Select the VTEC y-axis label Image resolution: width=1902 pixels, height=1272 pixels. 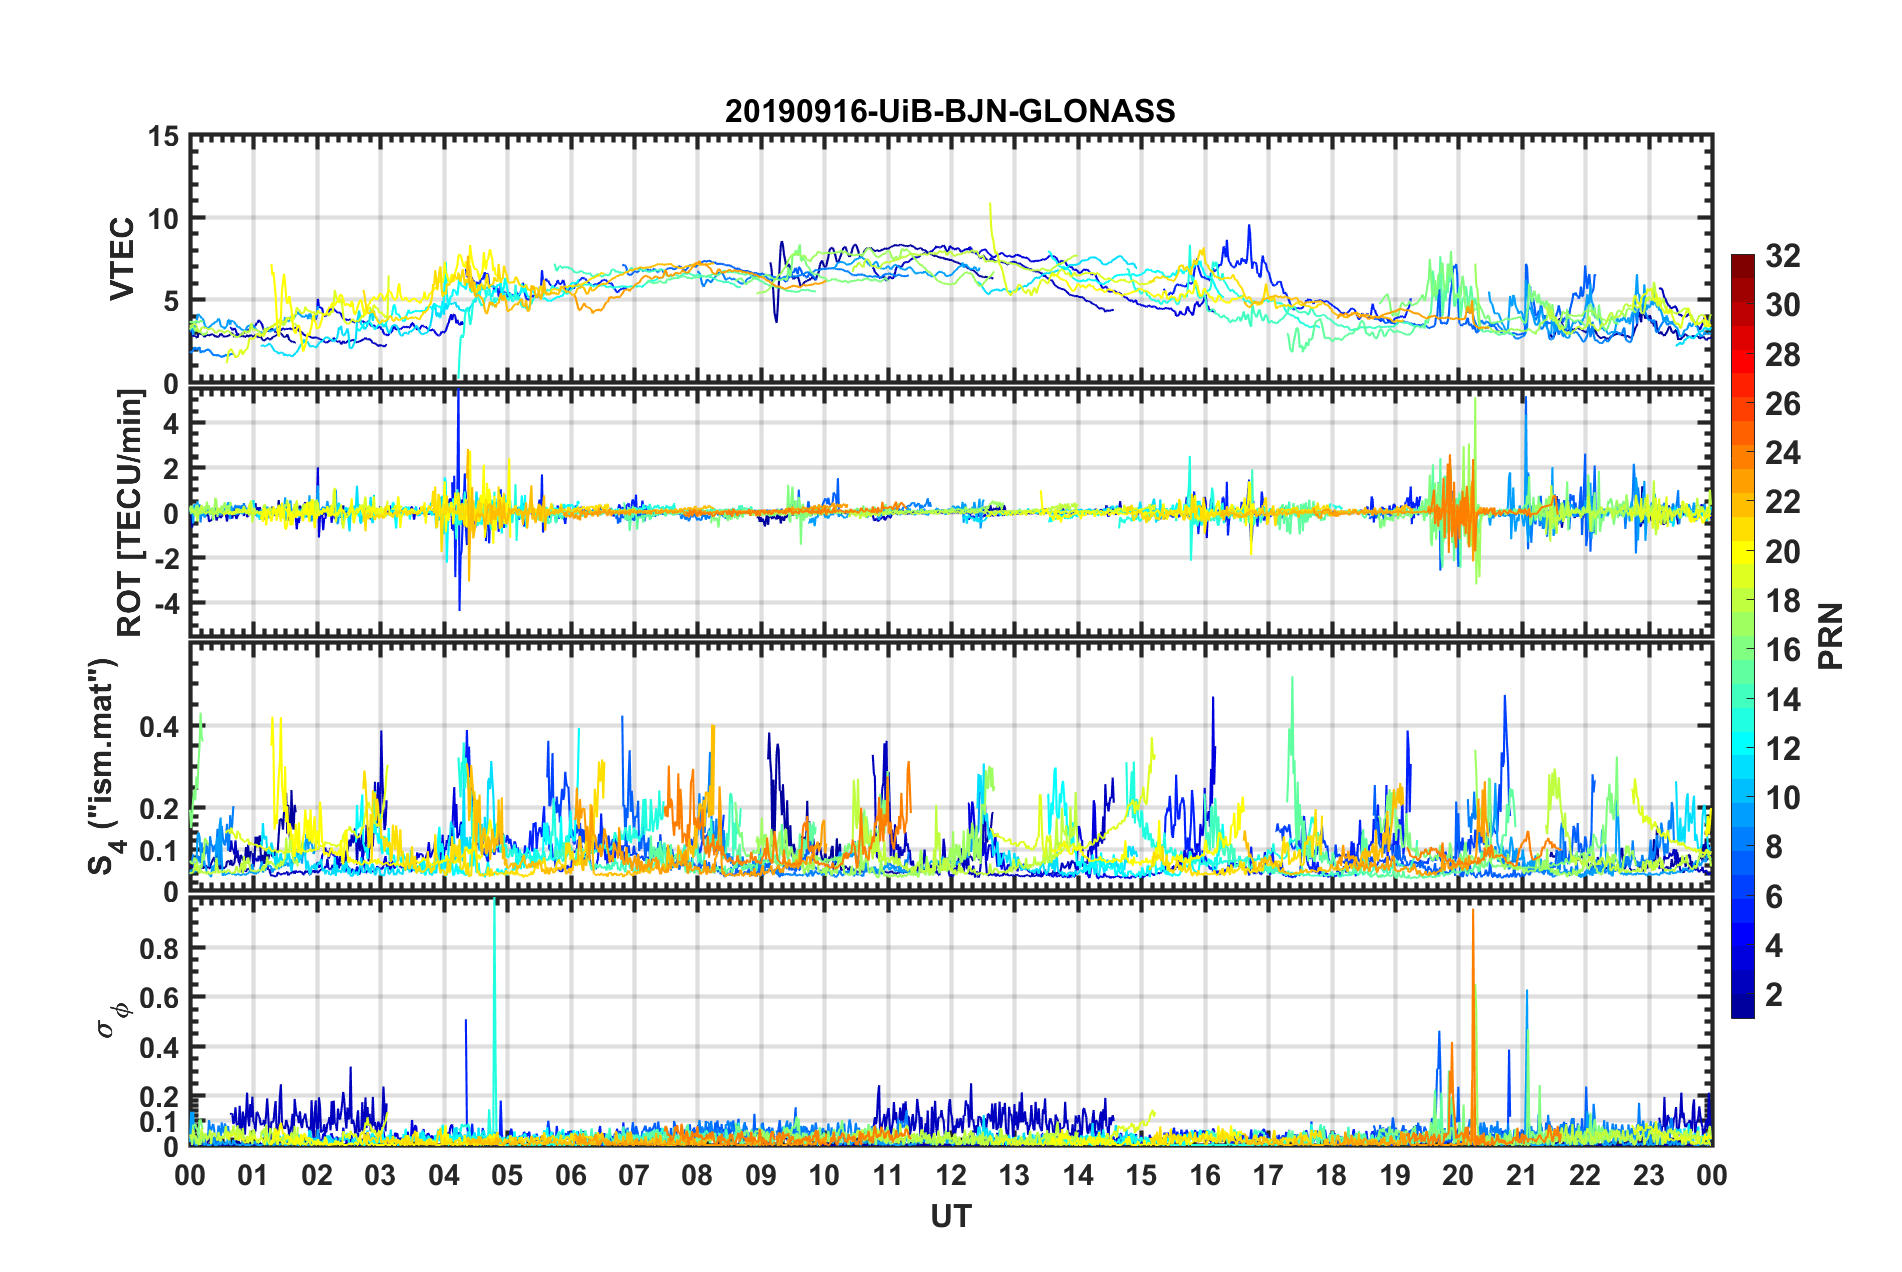[122, 258]
